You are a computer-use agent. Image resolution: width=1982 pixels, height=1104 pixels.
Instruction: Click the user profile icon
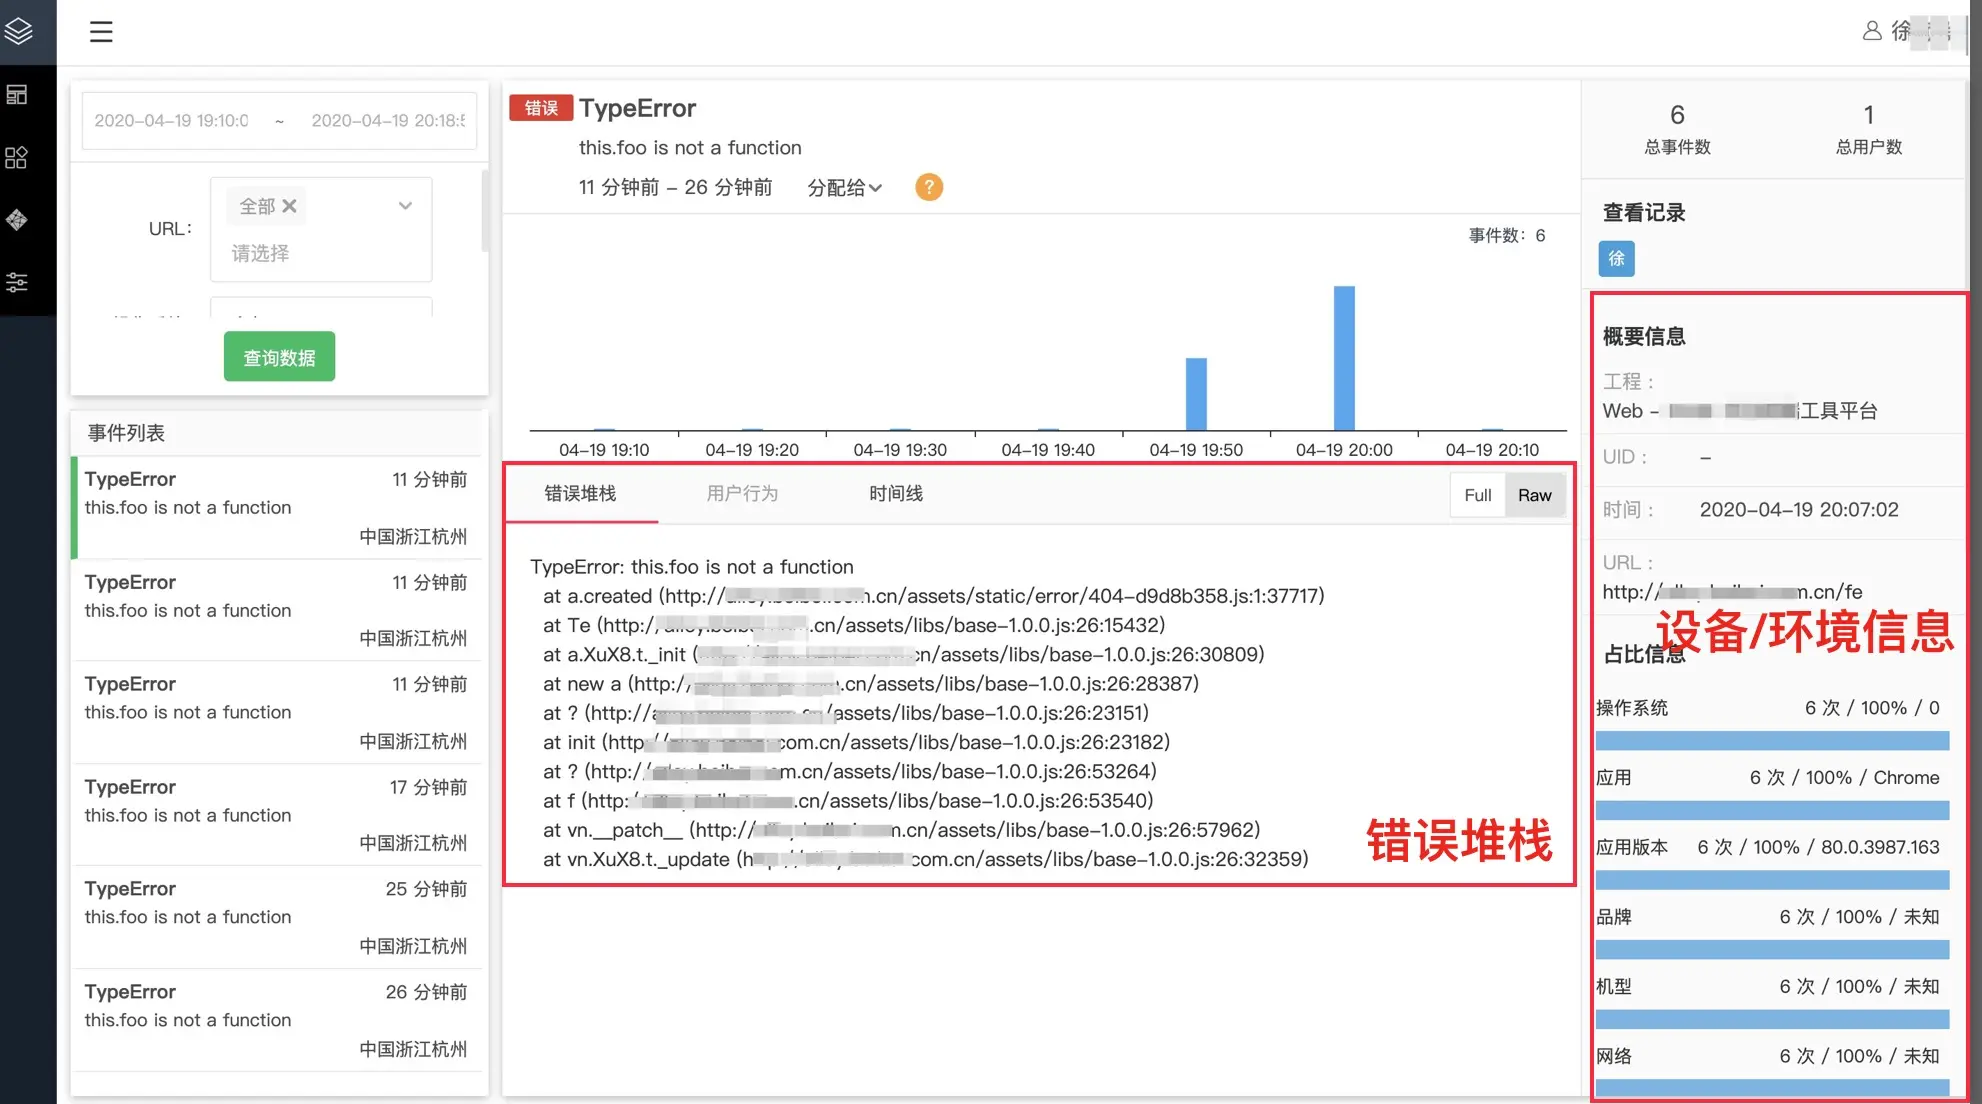(1871, 31)
